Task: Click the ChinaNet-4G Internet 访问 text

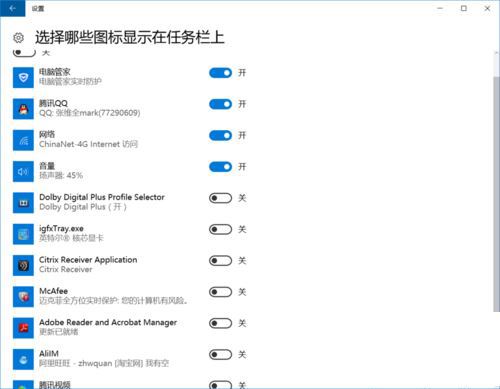Action: click(88, 144)
